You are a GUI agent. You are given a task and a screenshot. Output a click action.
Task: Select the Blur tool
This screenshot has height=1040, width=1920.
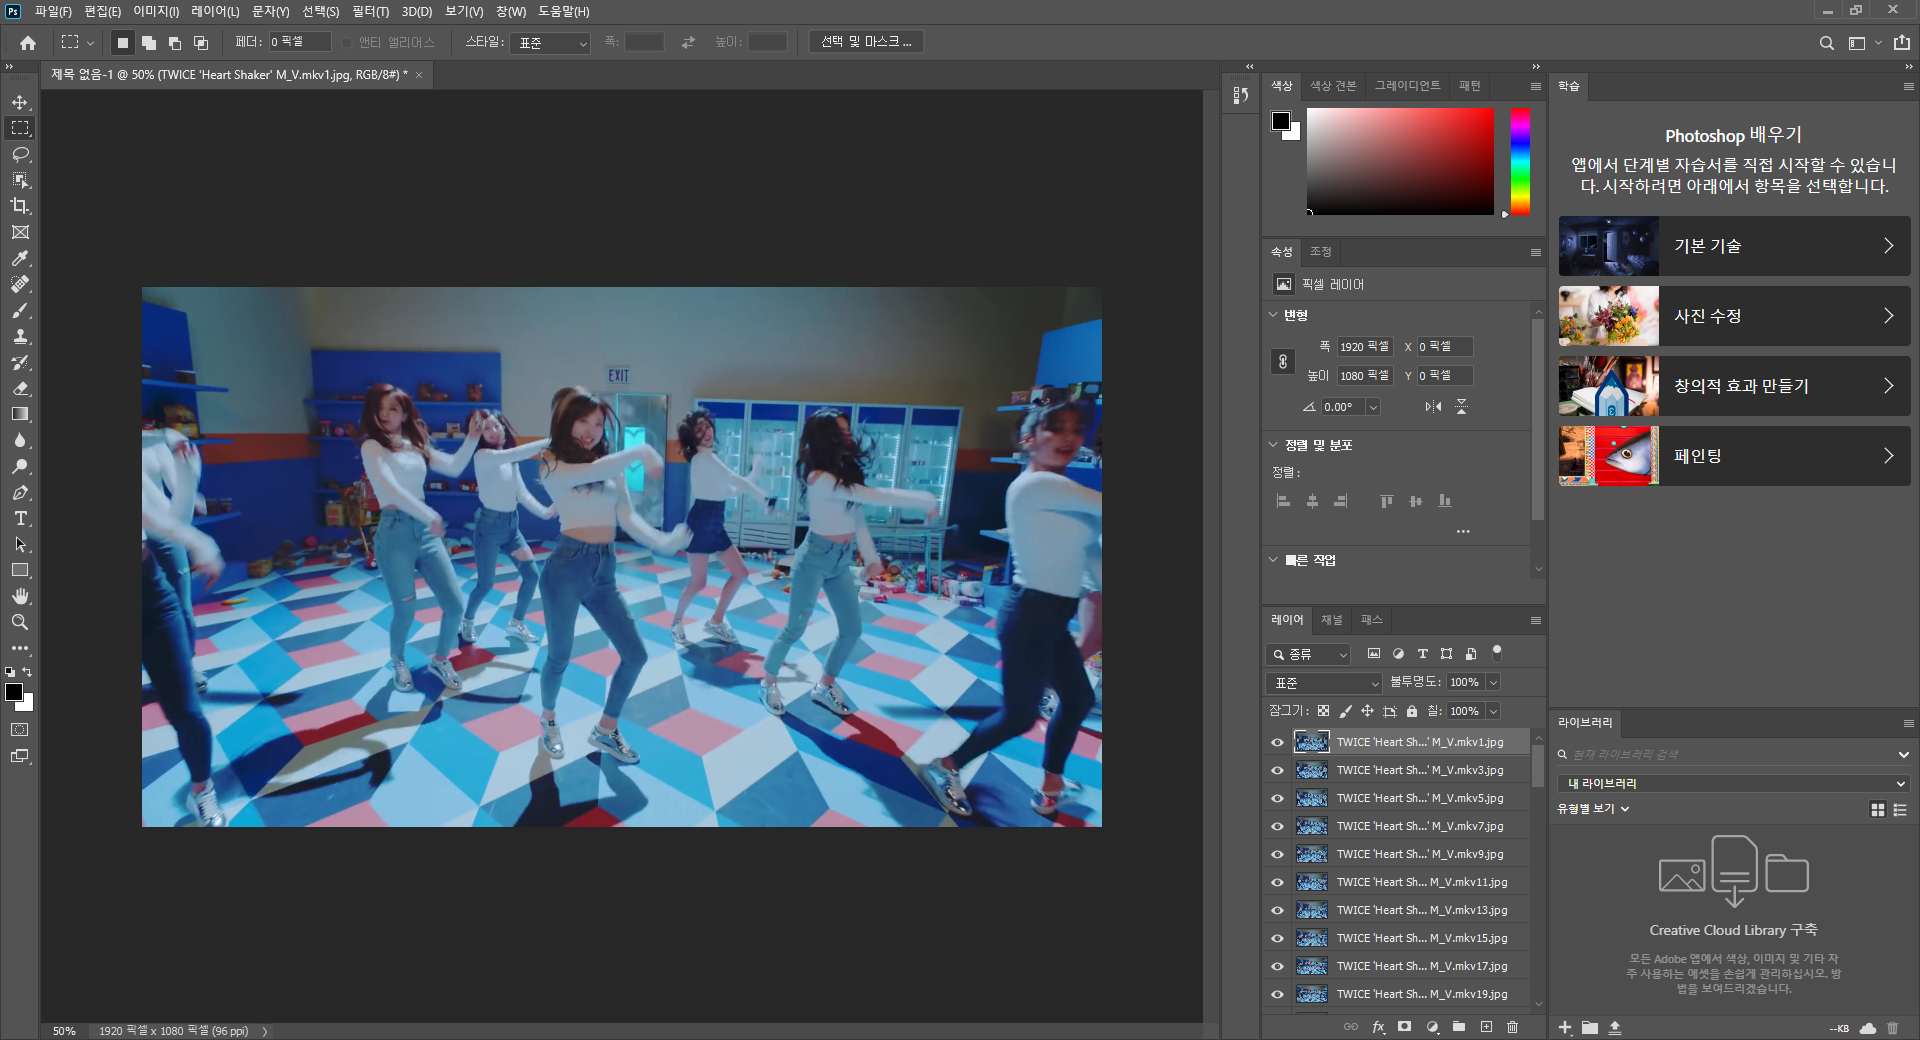click(x=20, y=440)
